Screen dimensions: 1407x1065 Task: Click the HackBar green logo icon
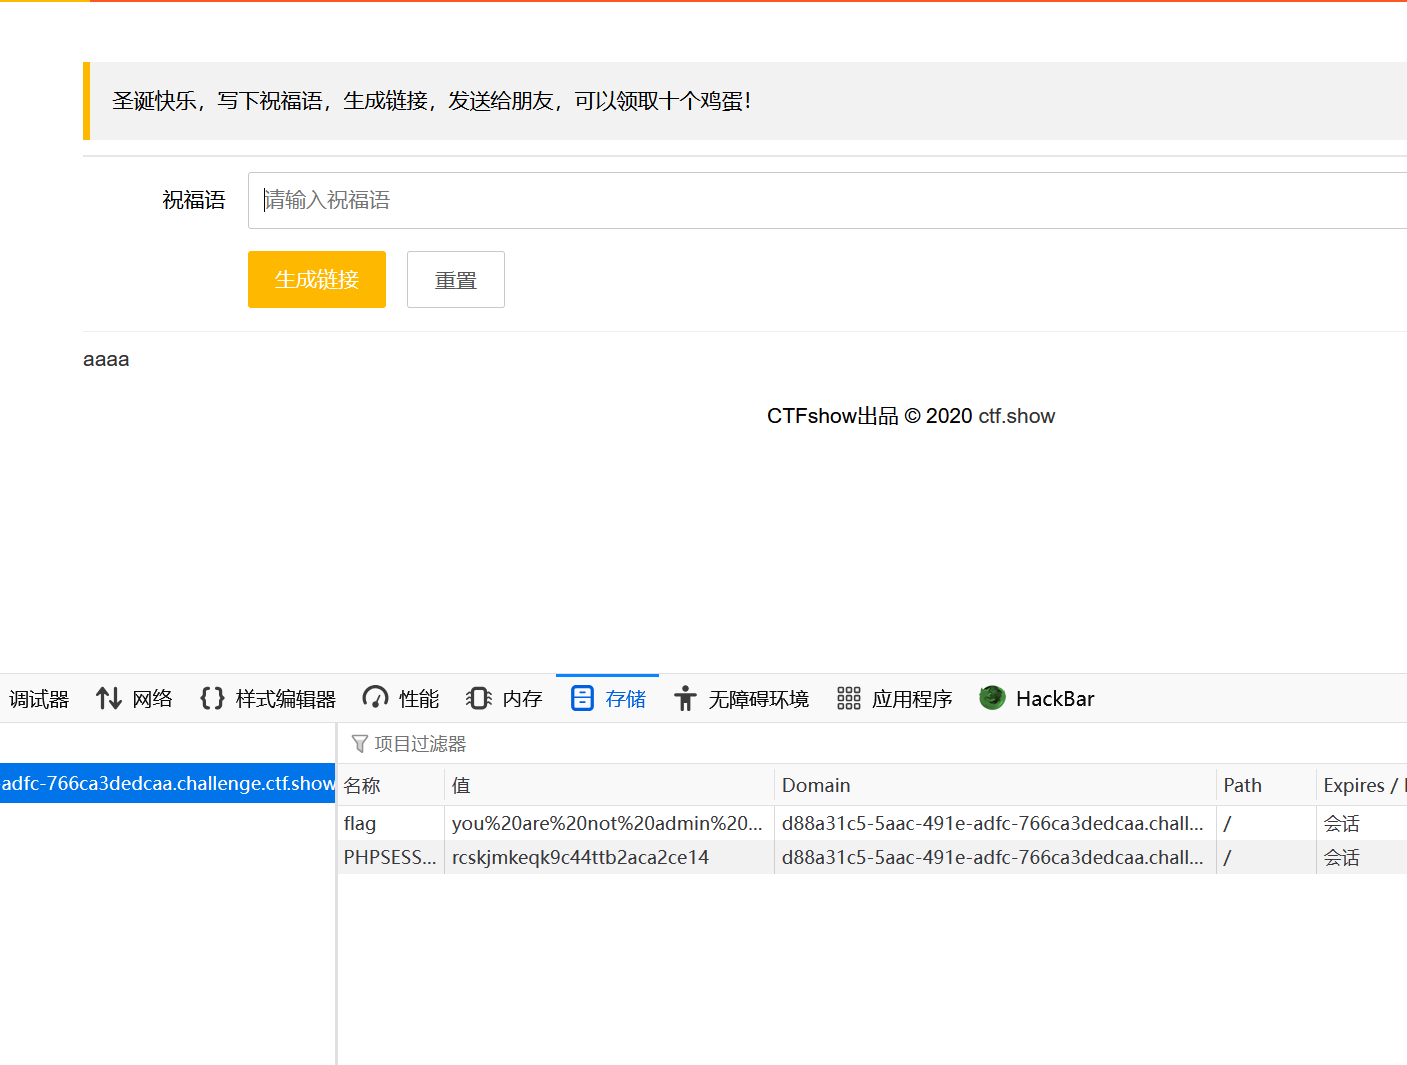coord(992,698)
